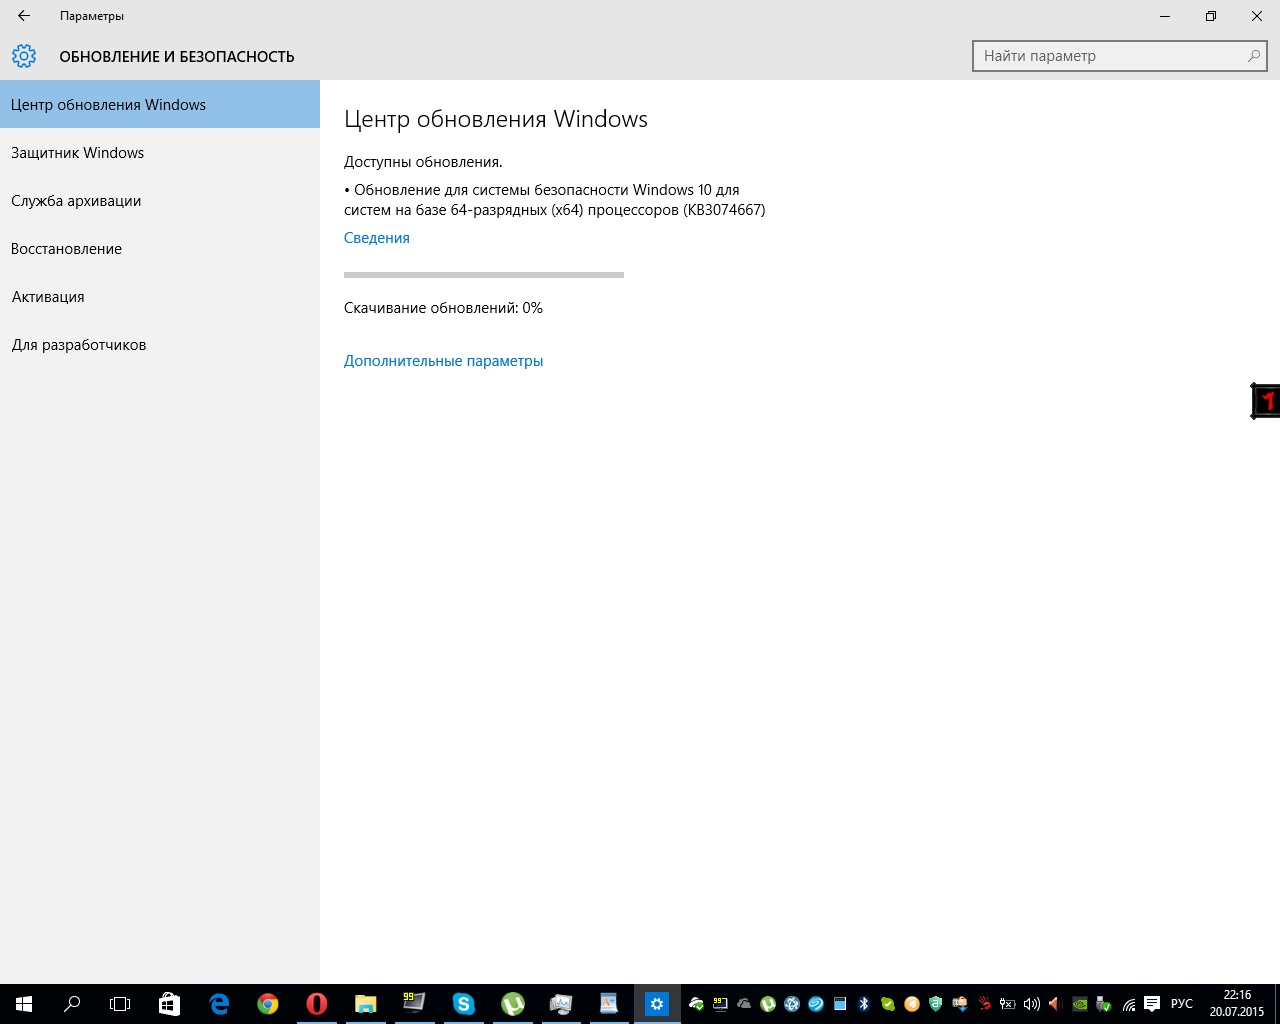This screenshot has height=1024, width=1280.
Task: Open uTorrent from the taskbar
Action: pos(512,1004)
